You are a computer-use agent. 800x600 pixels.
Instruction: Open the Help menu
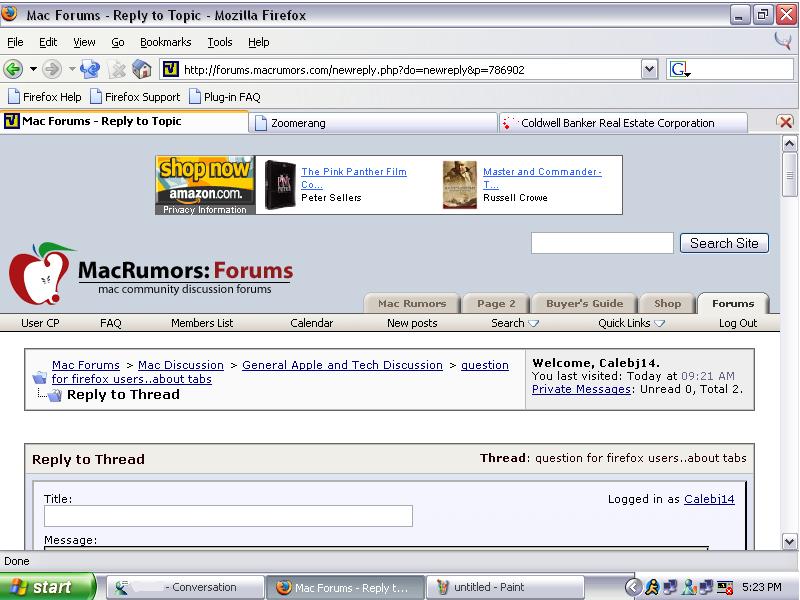[x=259, y=42]
